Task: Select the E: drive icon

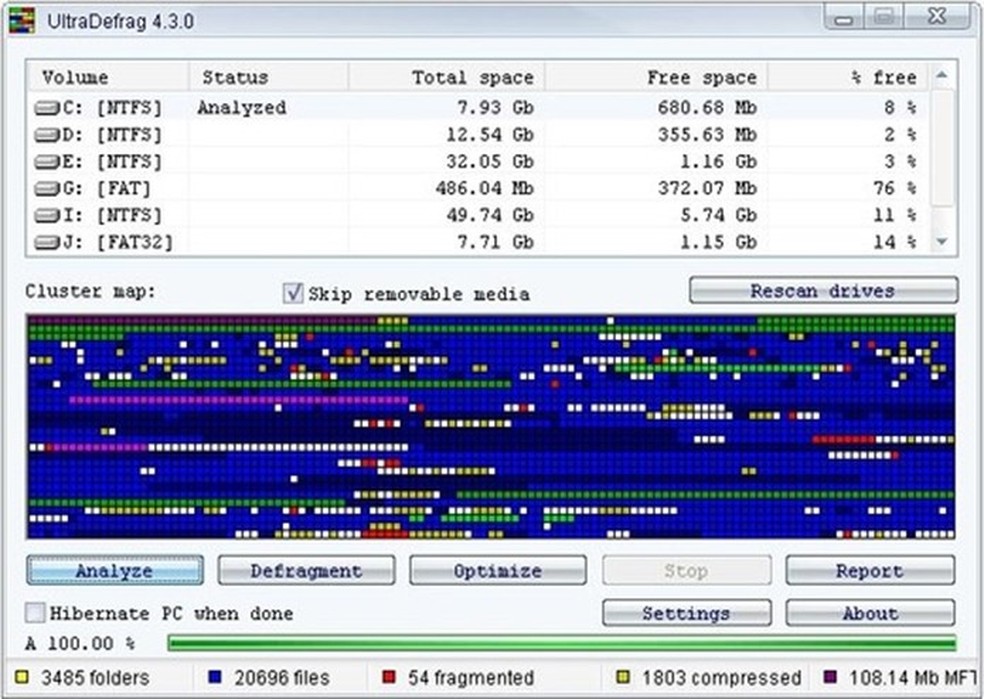Action: click(48, 162)
